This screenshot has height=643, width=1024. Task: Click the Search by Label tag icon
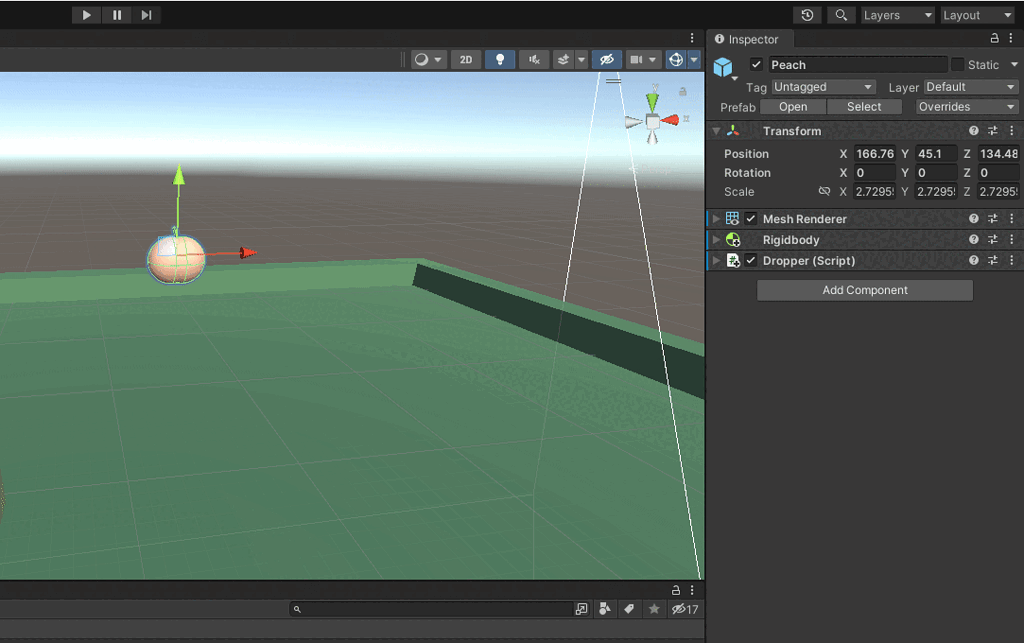629,609
